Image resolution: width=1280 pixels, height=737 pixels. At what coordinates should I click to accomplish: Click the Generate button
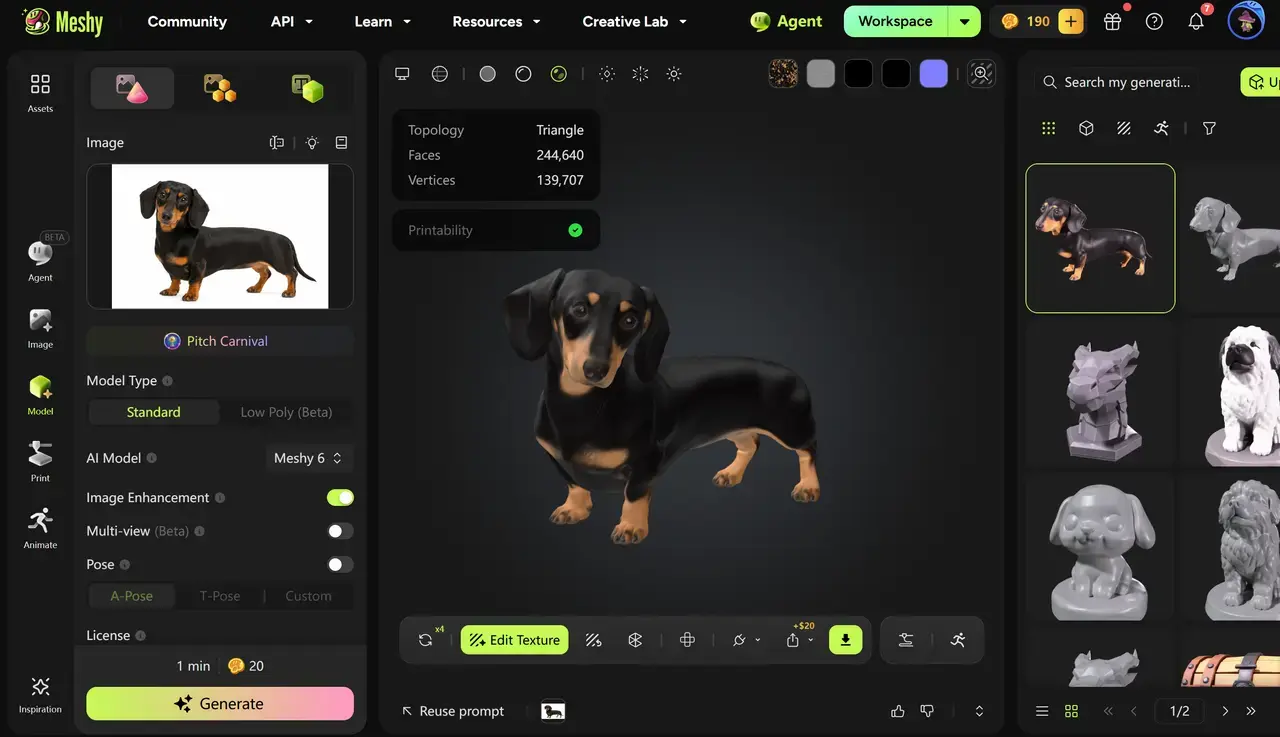pyautogui.click(x=220, y=703)
